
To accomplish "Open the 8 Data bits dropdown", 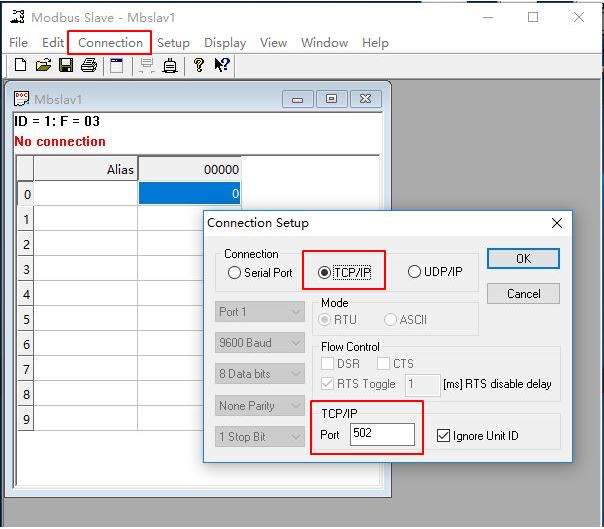I will click(260, 374).
